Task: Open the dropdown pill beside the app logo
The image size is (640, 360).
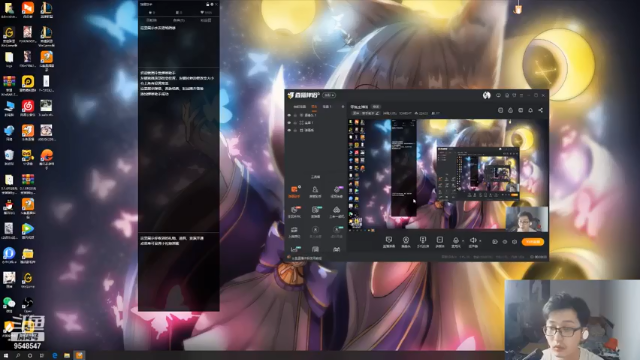Action: (329, 95)
